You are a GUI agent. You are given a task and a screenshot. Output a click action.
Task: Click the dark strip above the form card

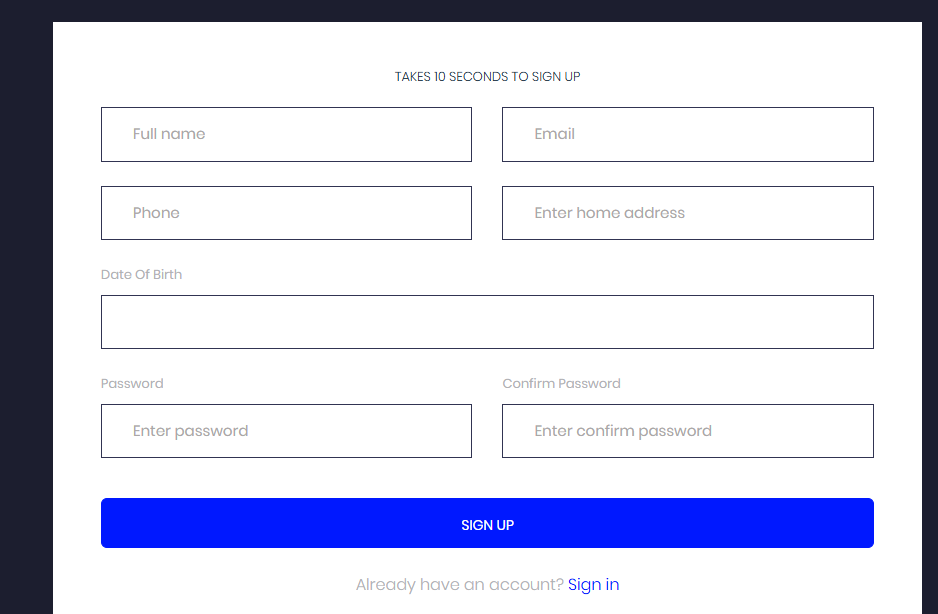pyautogui.click(x=487, y=10)
